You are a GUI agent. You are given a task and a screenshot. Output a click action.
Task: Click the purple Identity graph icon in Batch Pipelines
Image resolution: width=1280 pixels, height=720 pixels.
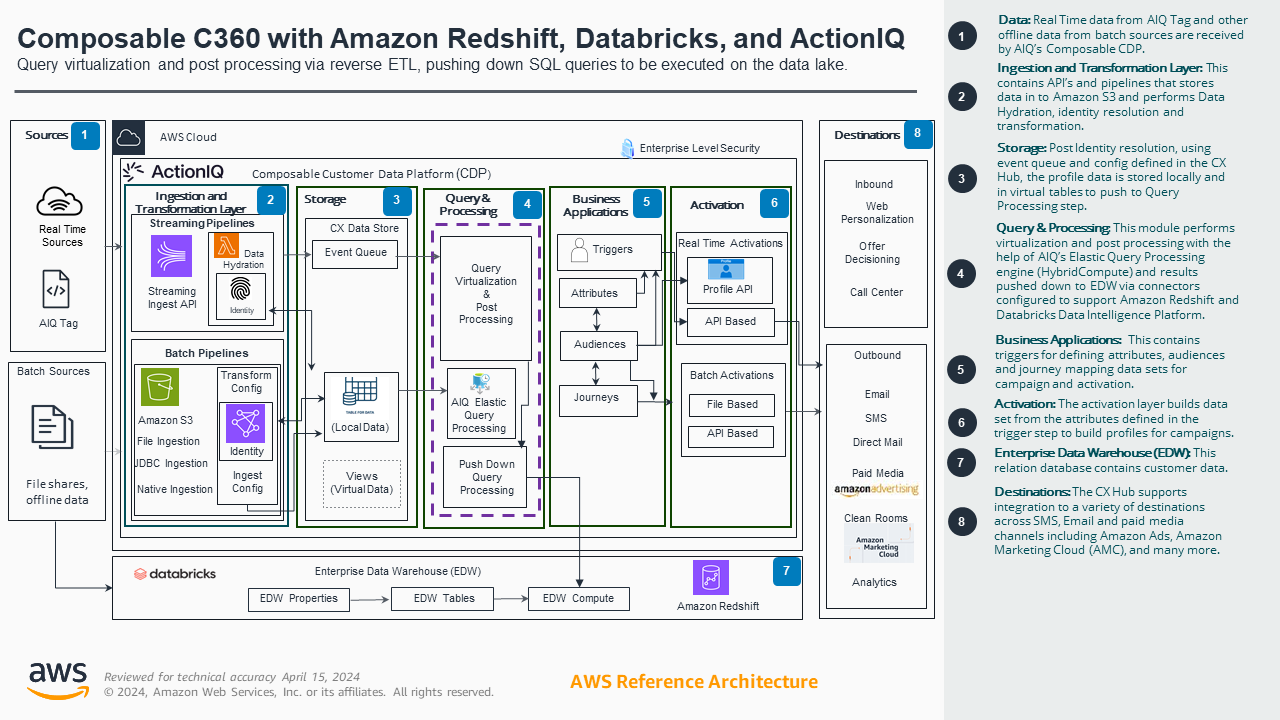tap(246, 423)
